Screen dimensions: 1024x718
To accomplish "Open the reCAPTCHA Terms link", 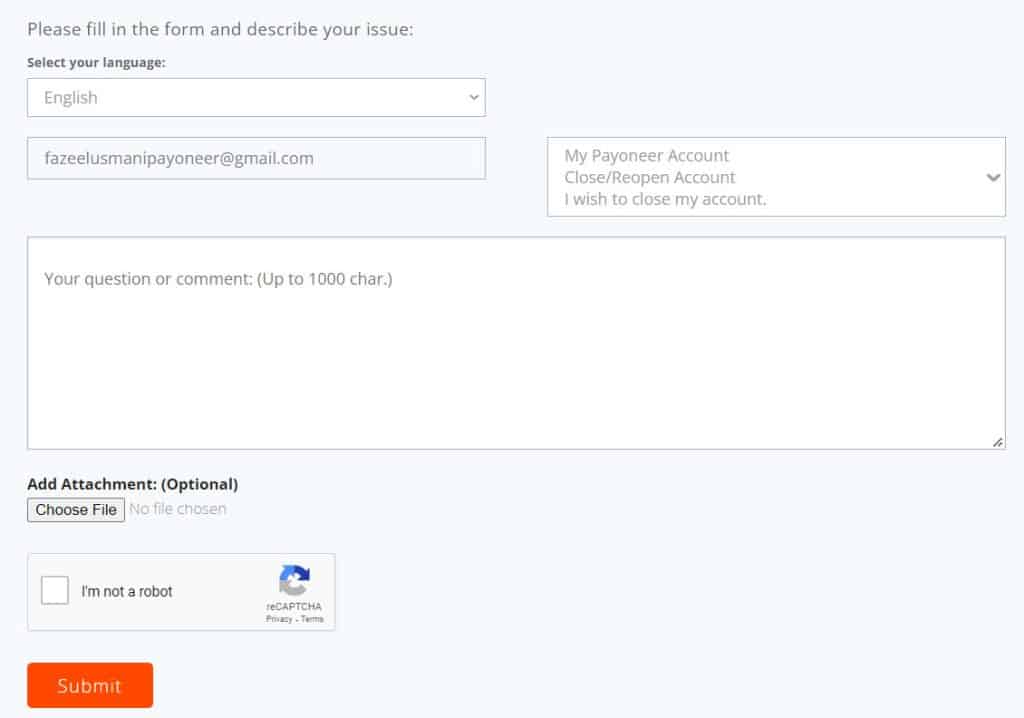I will pyautogui.click(x=312, y=619).
